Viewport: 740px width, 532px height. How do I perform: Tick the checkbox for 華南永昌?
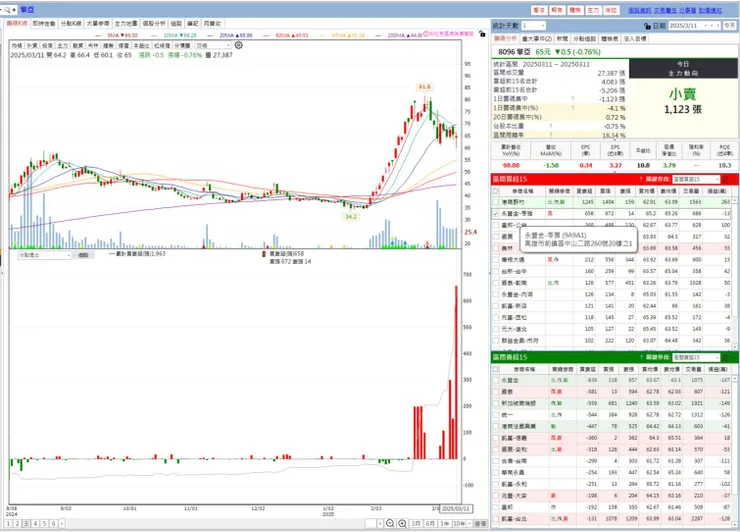[x=496, y=472]
